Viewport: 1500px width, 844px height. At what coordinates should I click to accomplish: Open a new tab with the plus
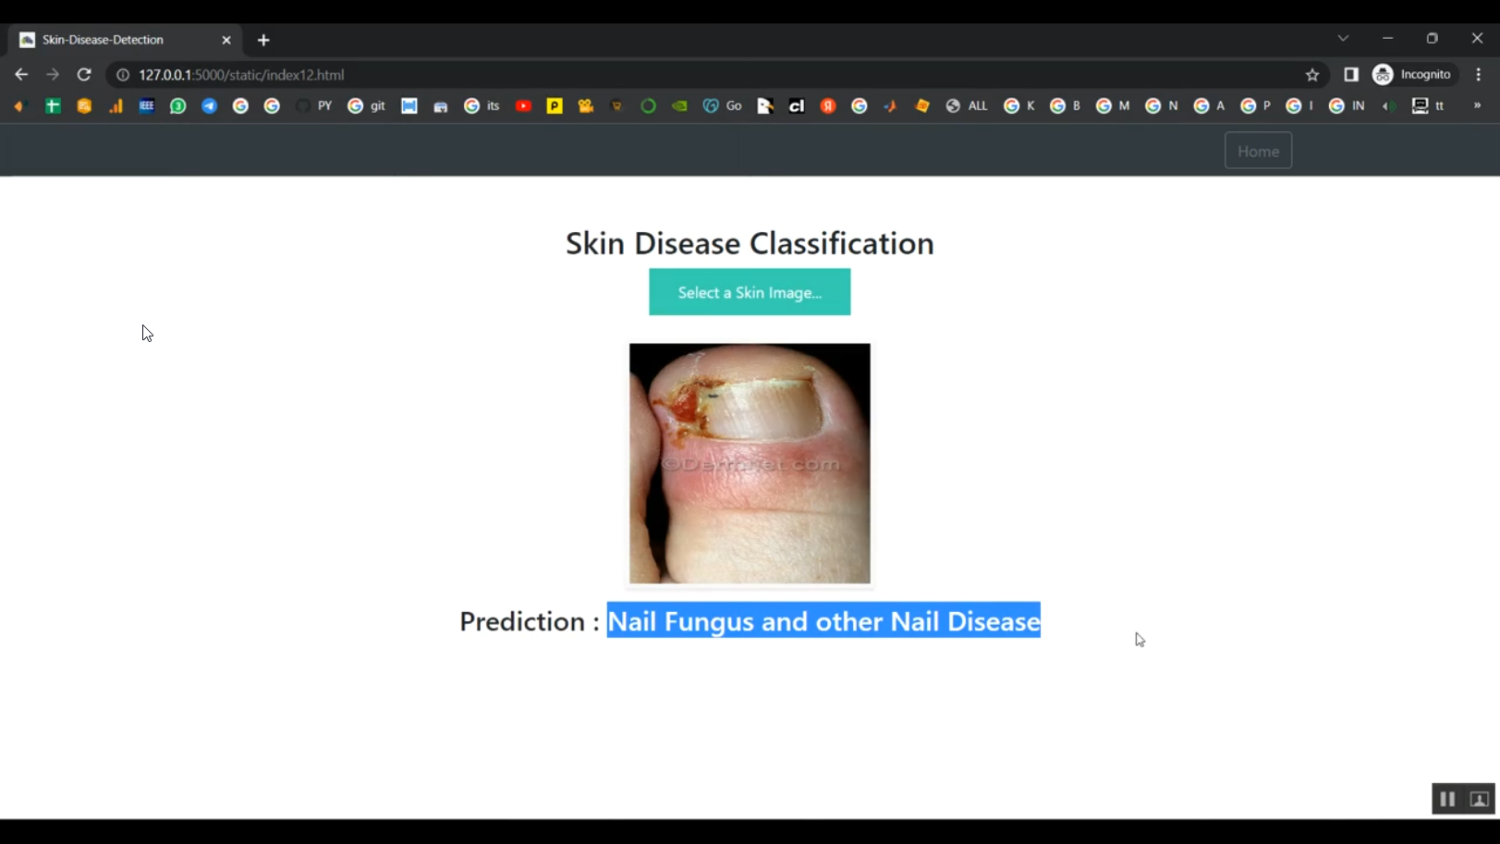click(263, 39)
